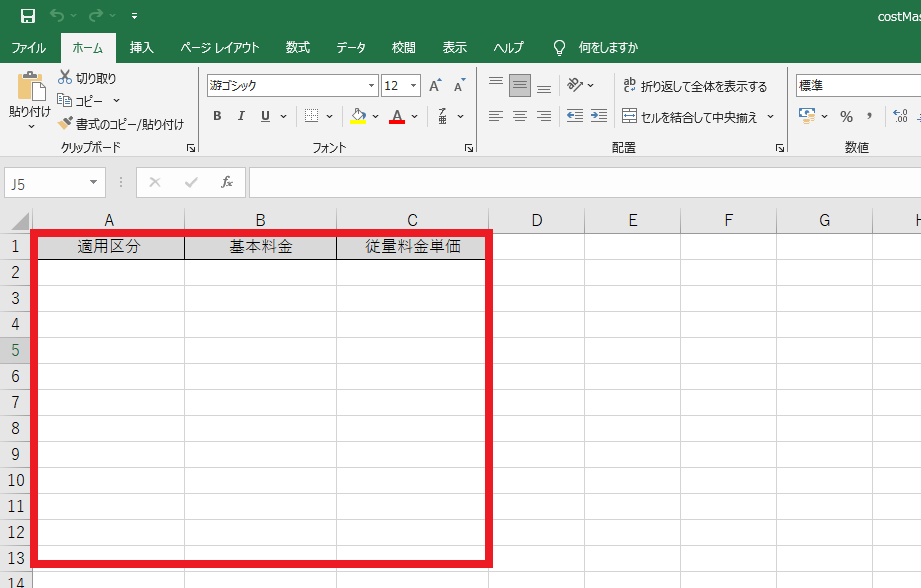Switch to the 数式 (Formulas) tab
921x588 pixels.
[x=297, y=47]
